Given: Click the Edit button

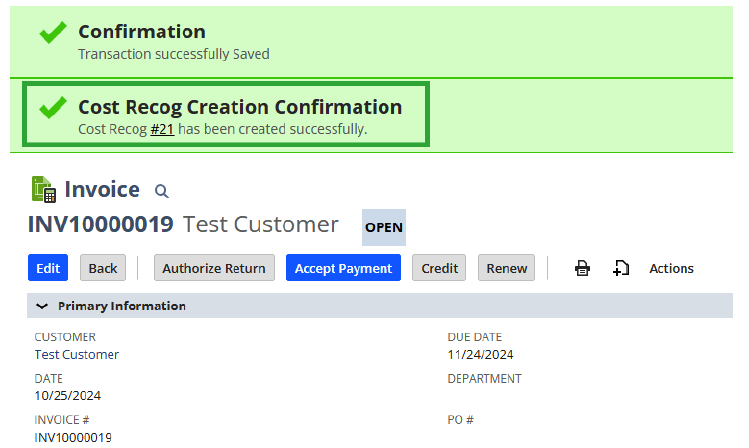Looking at the screenshot, I should coord(48,268).
